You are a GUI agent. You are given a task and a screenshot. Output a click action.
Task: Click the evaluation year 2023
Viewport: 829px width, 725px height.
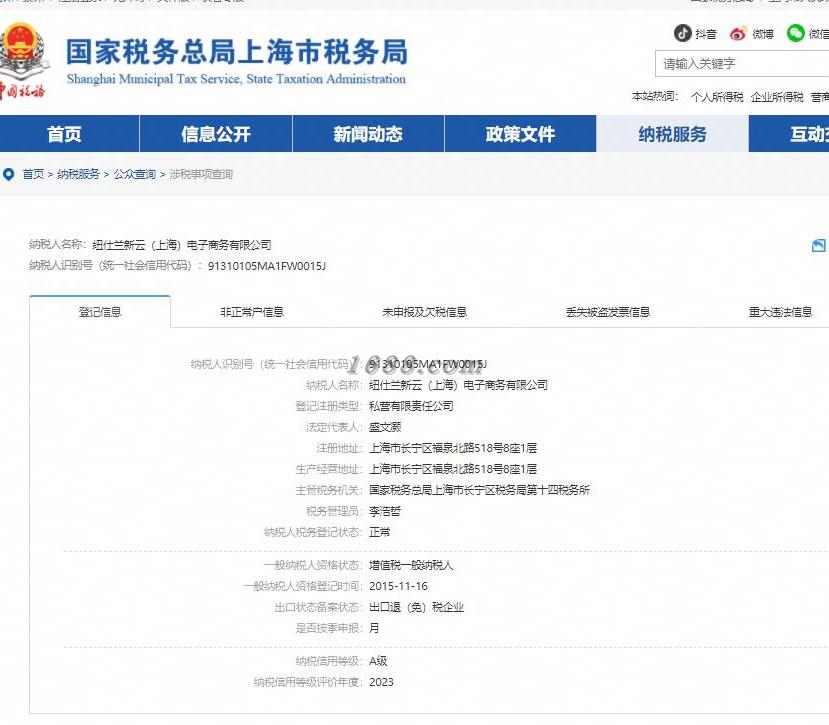tap(381, 682)
